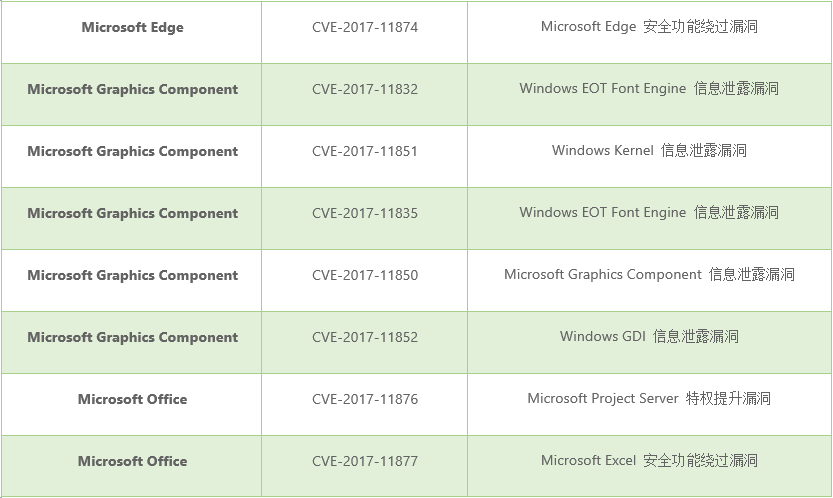Click Microsoft Office in the CVE-2017-11876 row
Viewport: 833px width, 498px height.
tap(132, 400)
